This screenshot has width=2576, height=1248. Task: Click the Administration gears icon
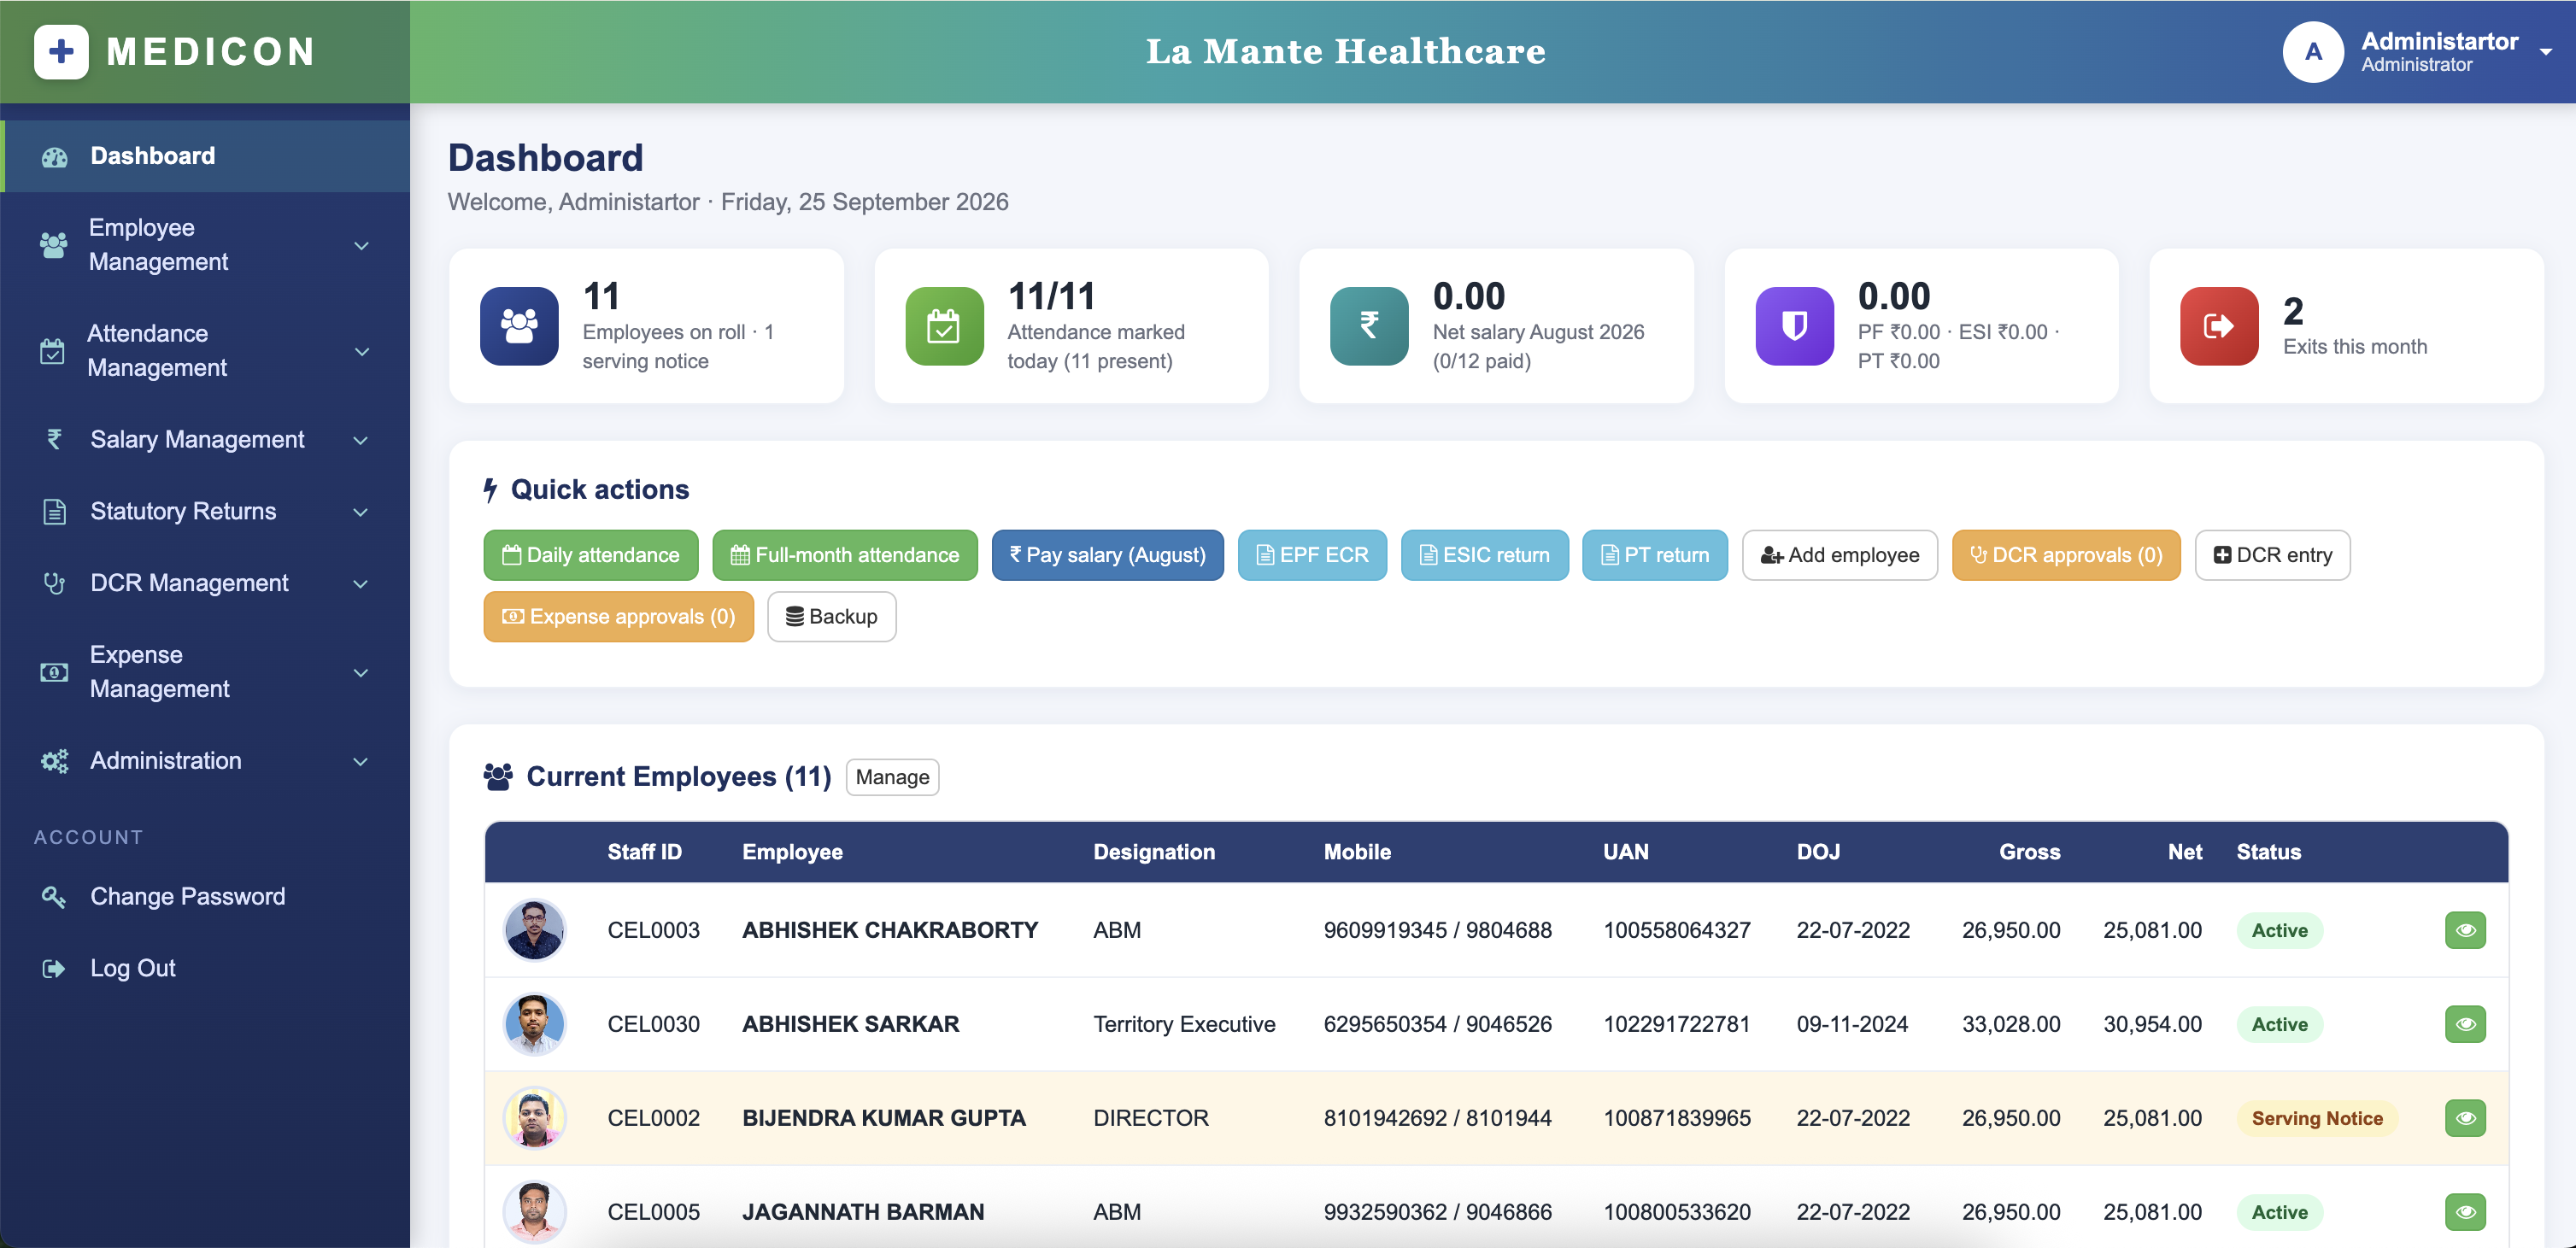point(54,761)
